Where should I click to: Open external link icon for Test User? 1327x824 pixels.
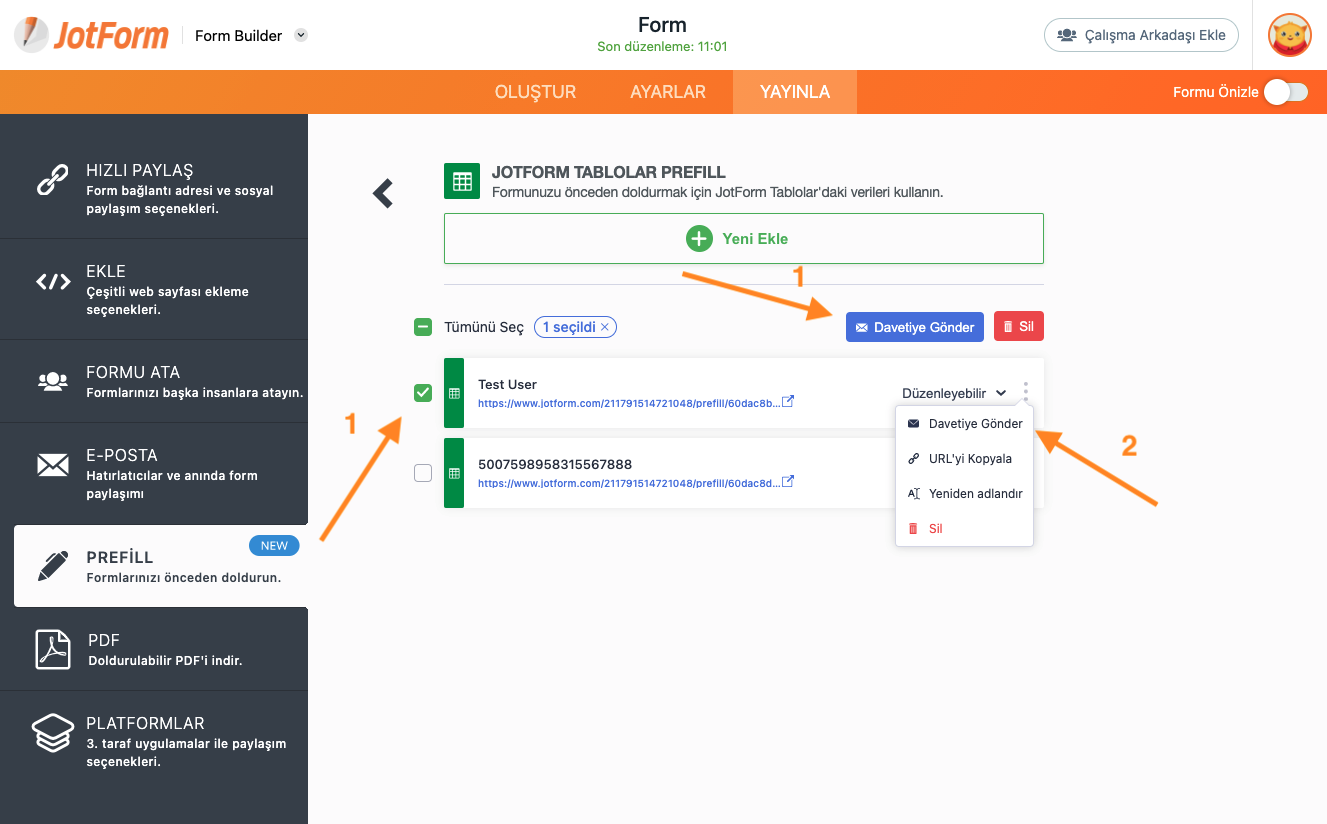(x=788, y=402)
